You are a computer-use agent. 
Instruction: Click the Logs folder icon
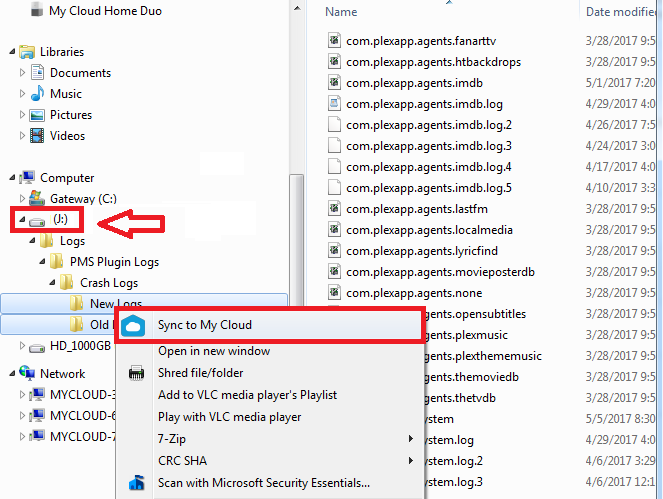[47, 241]
